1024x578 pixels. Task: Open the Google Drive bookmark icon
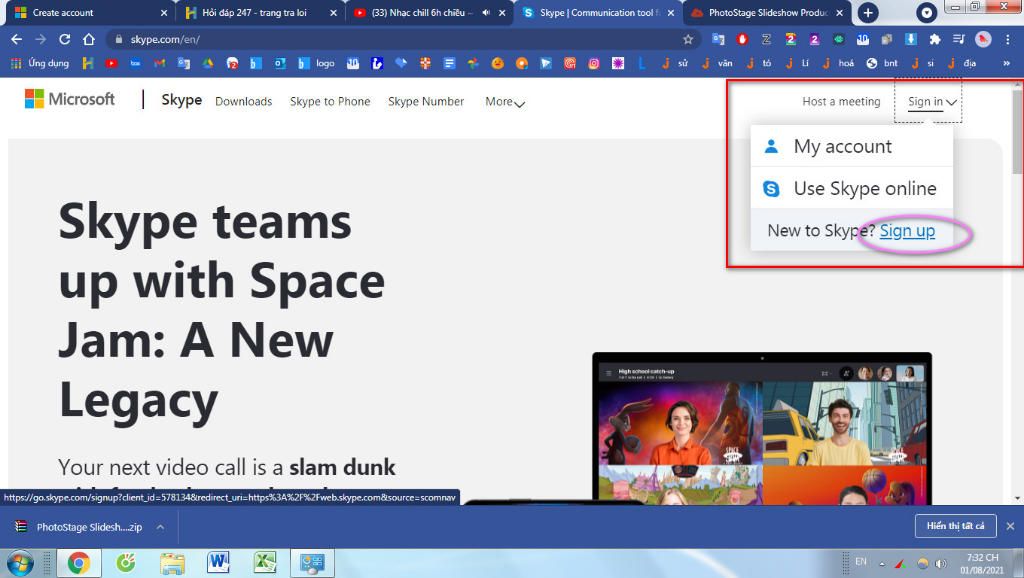click(208, 63)
